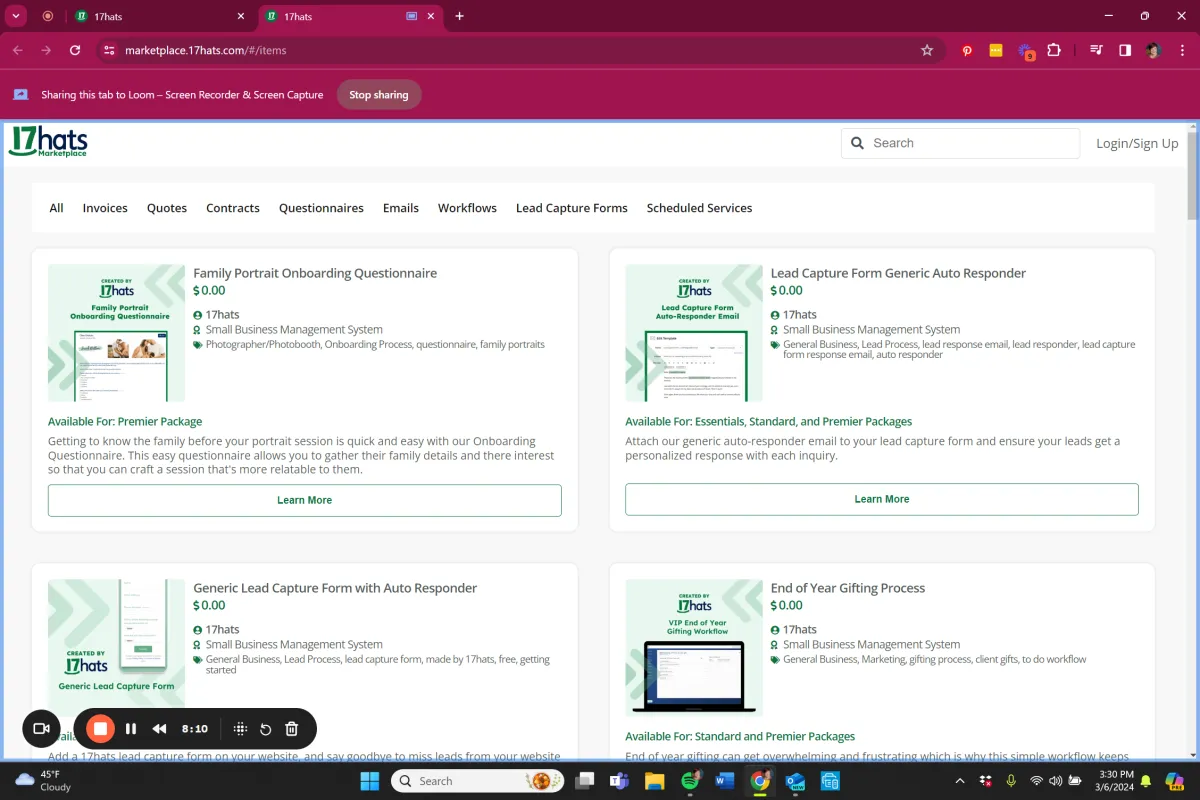
Task: Open Generic Lead Capture Form thumbnail
Action: point(117,648)
